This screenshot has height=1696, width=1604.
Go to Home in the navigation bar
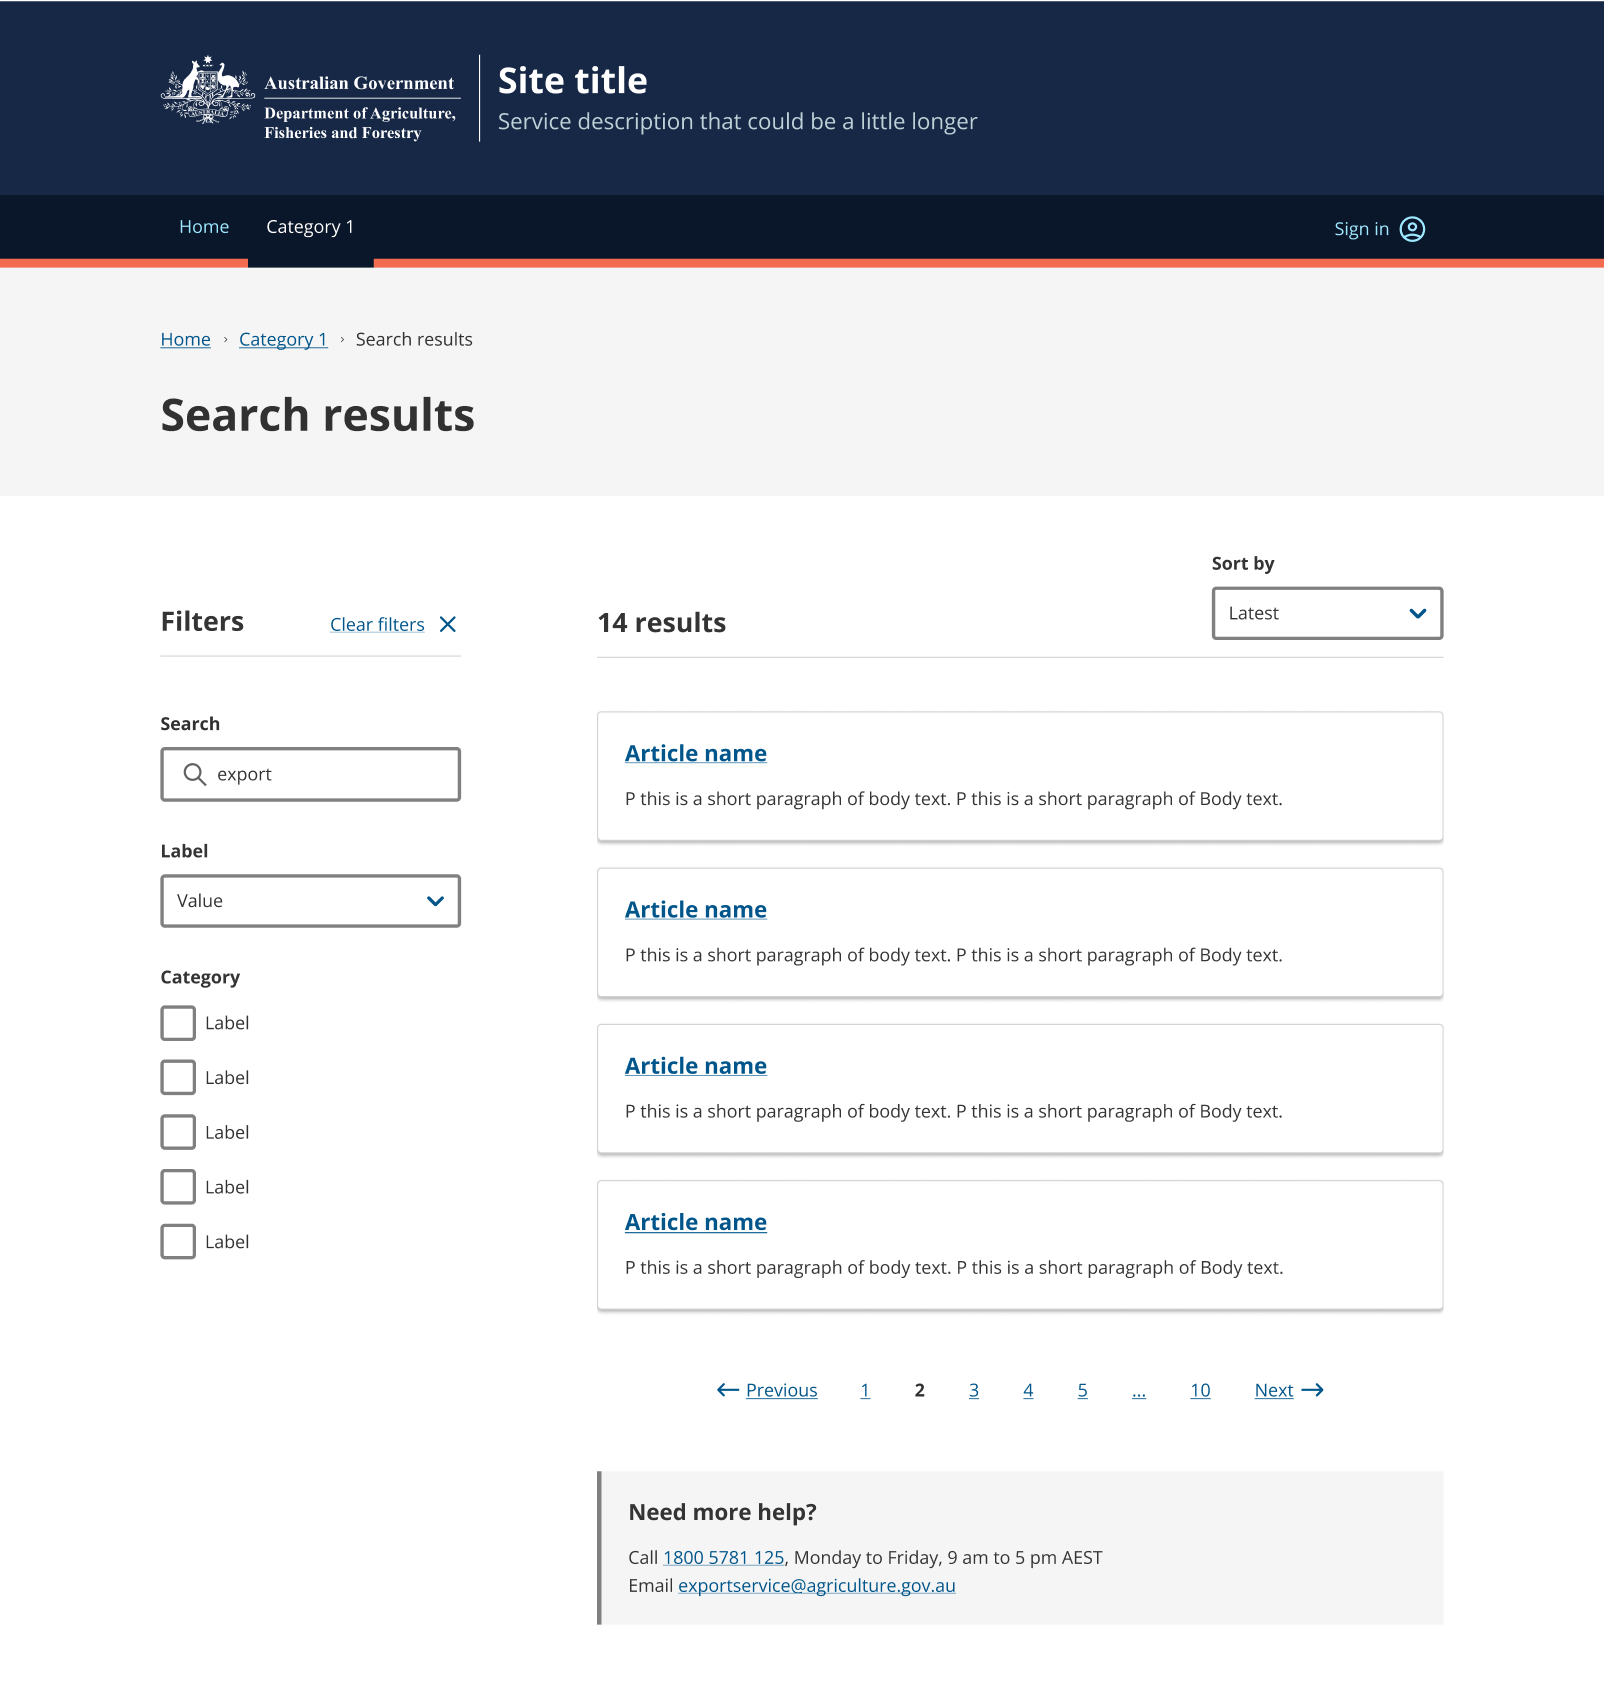pyautogui.click(x=204, y=227)
